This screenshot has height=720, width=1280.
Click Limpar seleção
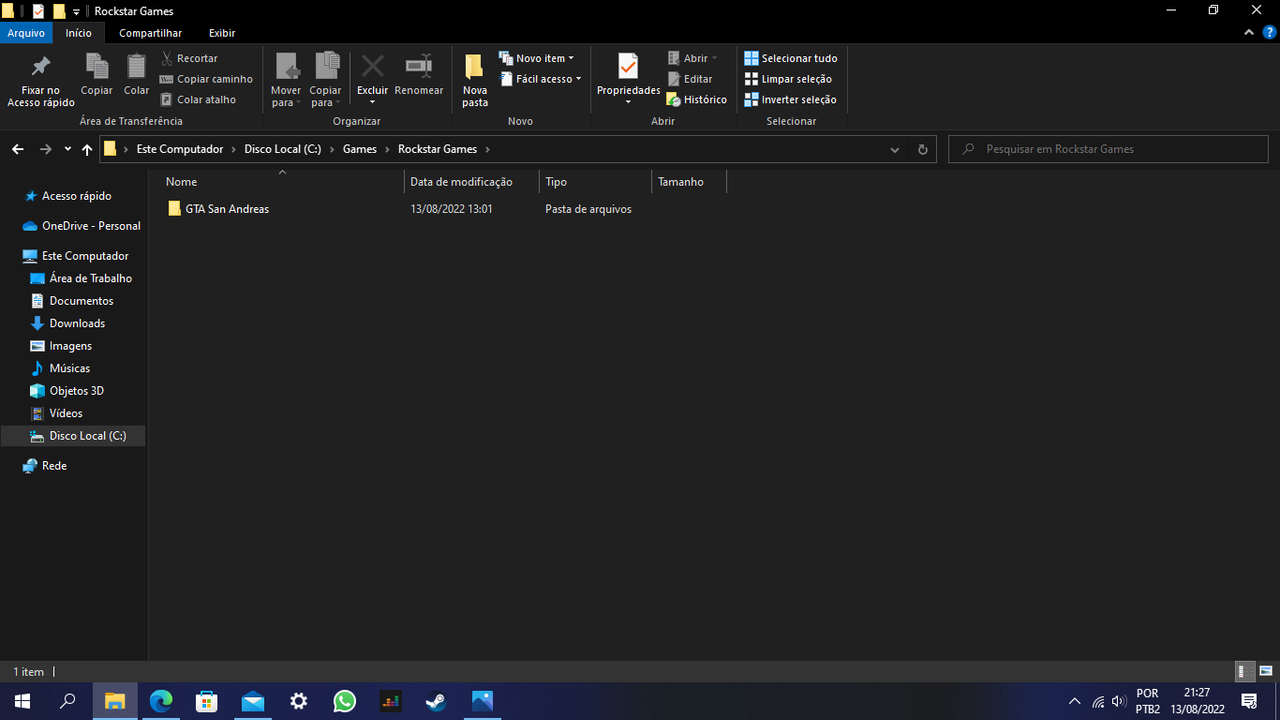pyautogui.click(x=788, y=79)
